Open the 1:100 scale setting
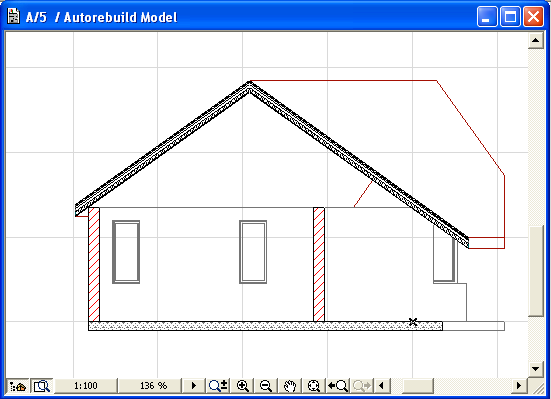The width and height of the screenshot is (551, 399). coord(86,386)
